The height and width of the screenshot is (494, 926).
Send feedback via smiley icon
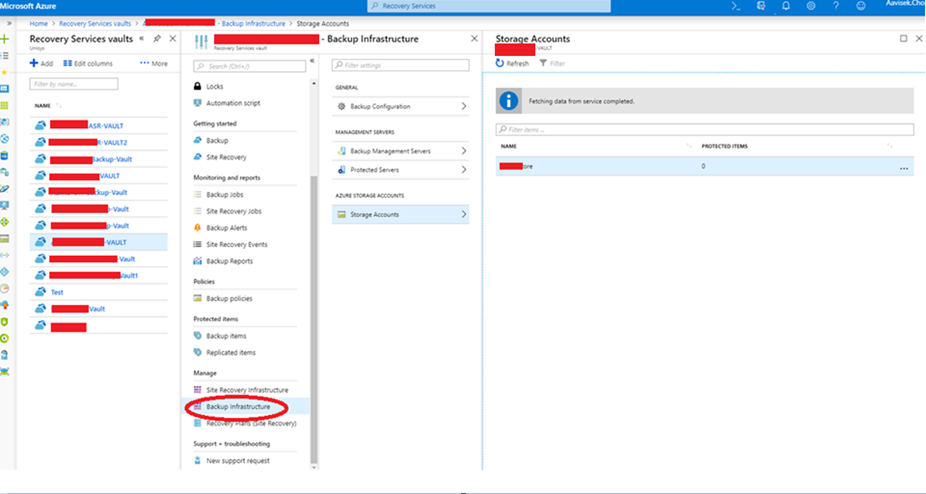(861, 6)
